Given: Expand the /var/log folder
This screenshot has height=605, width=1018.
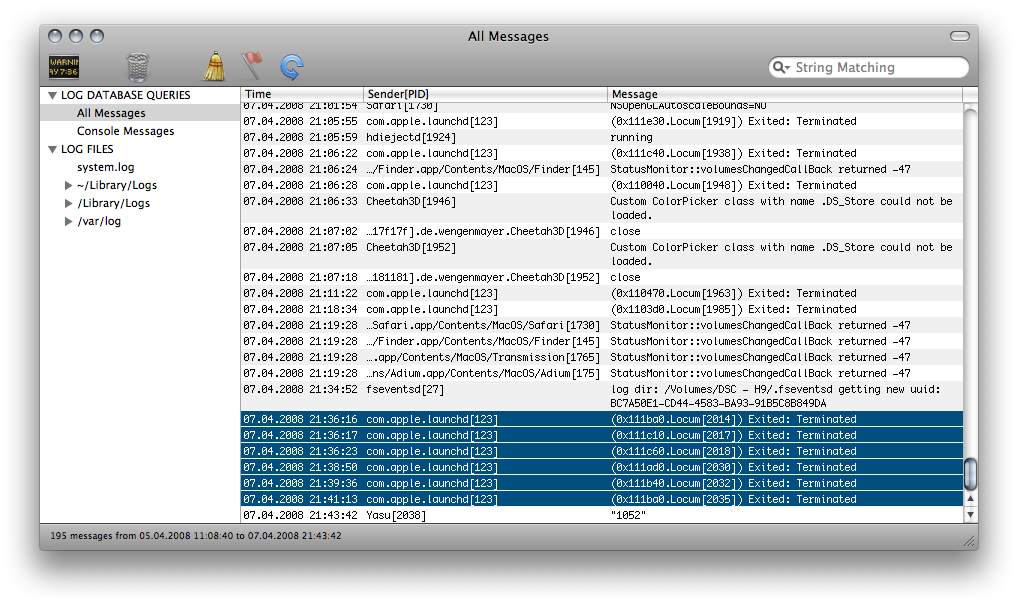Looking at the screenshot, I should pyautogui.click(x=68, y=221).
